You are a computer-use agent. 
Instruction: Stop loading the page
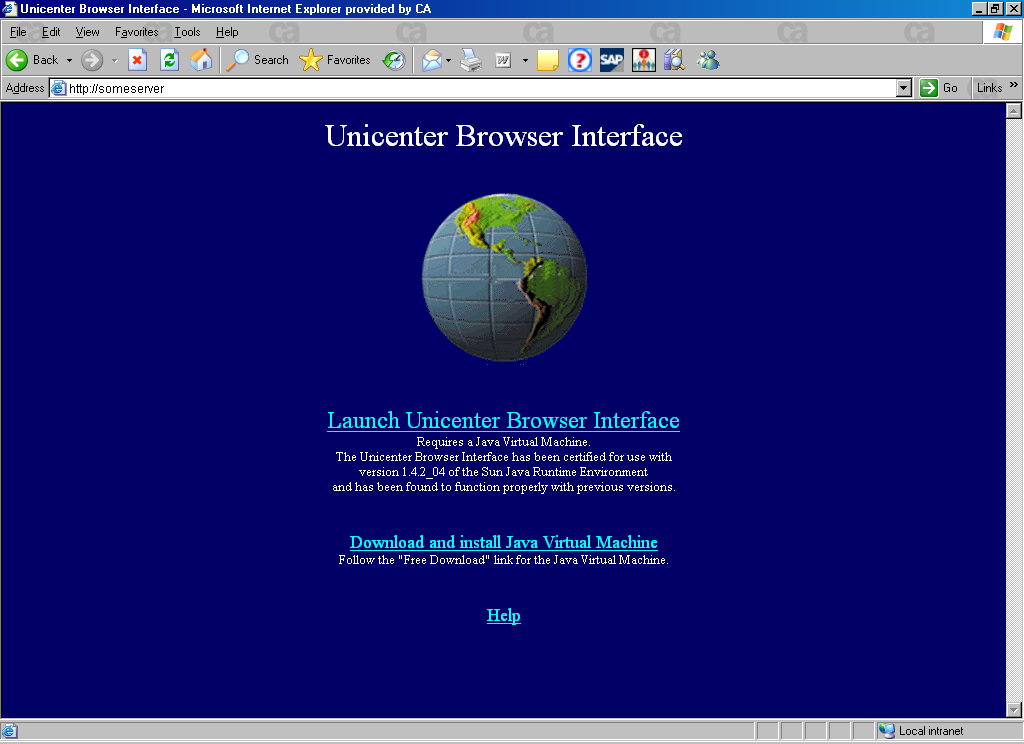click(137, 60)
